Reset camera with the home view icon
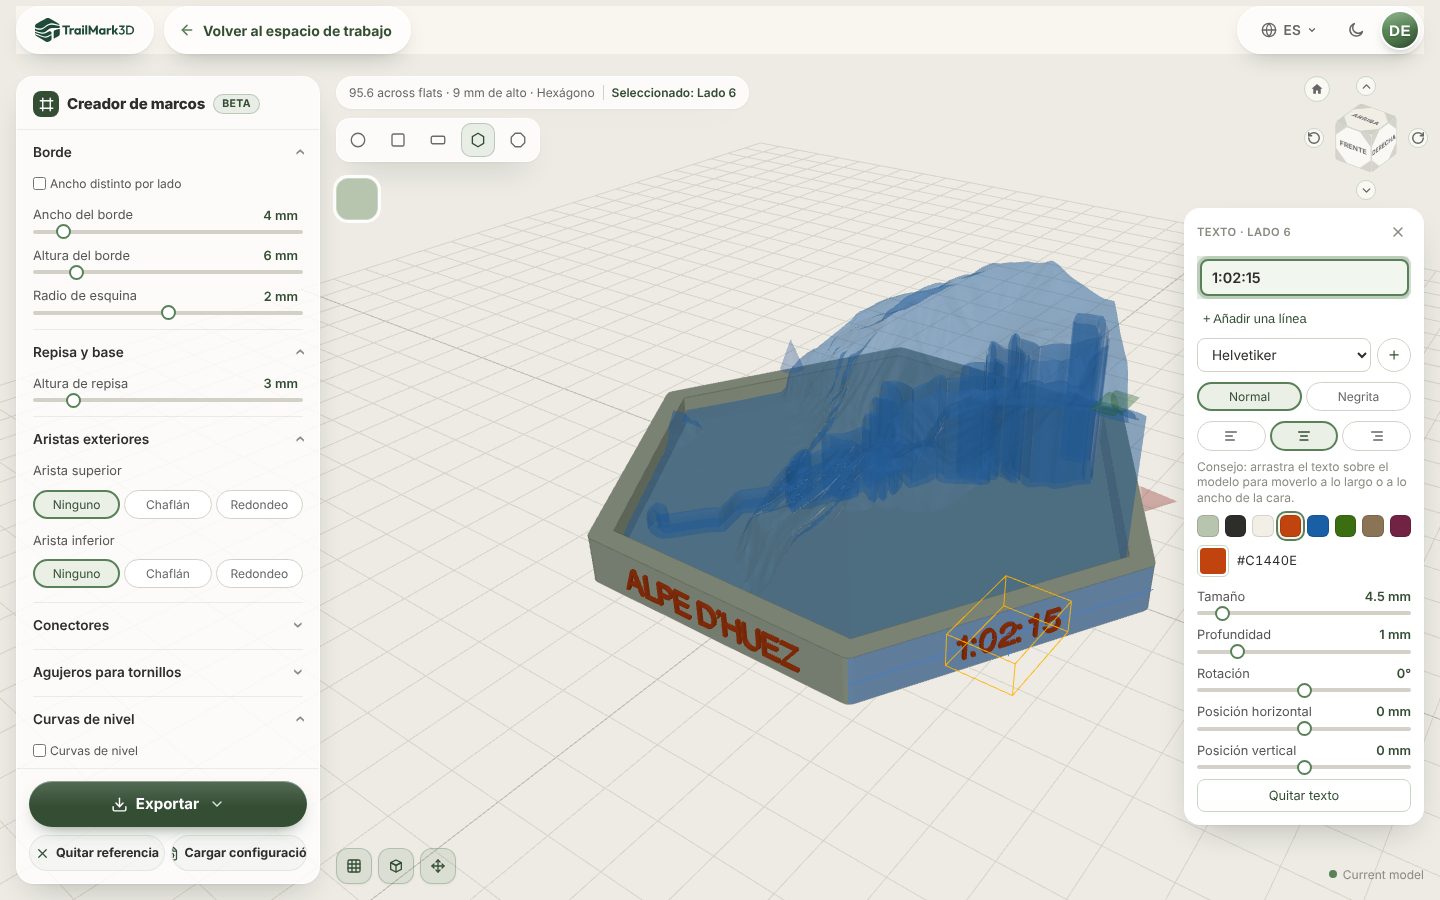 [x=1317, y=89]
